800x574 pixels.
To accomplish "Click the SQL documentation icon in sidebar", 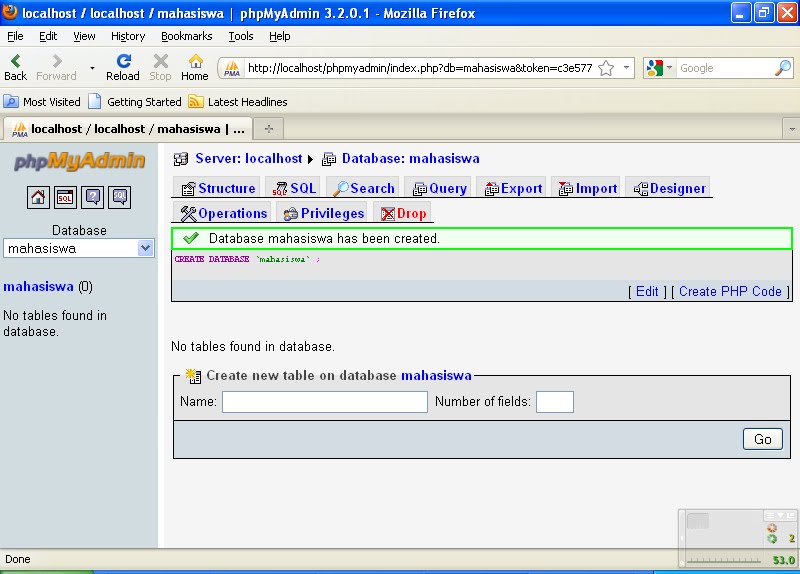I will coord(120,197).
